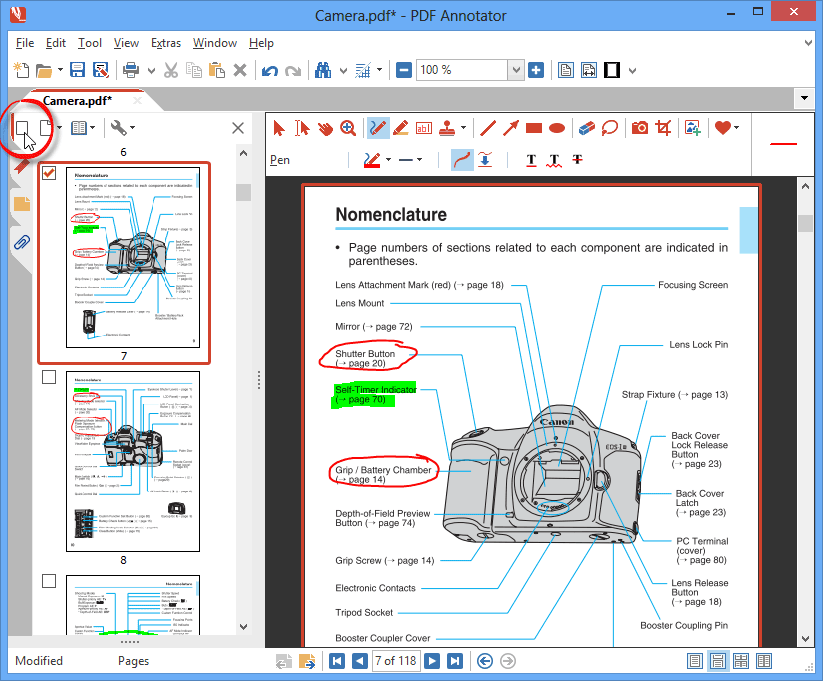The image size is (823, 681).
Task: Open the View menu
Action: pos(126,43)
